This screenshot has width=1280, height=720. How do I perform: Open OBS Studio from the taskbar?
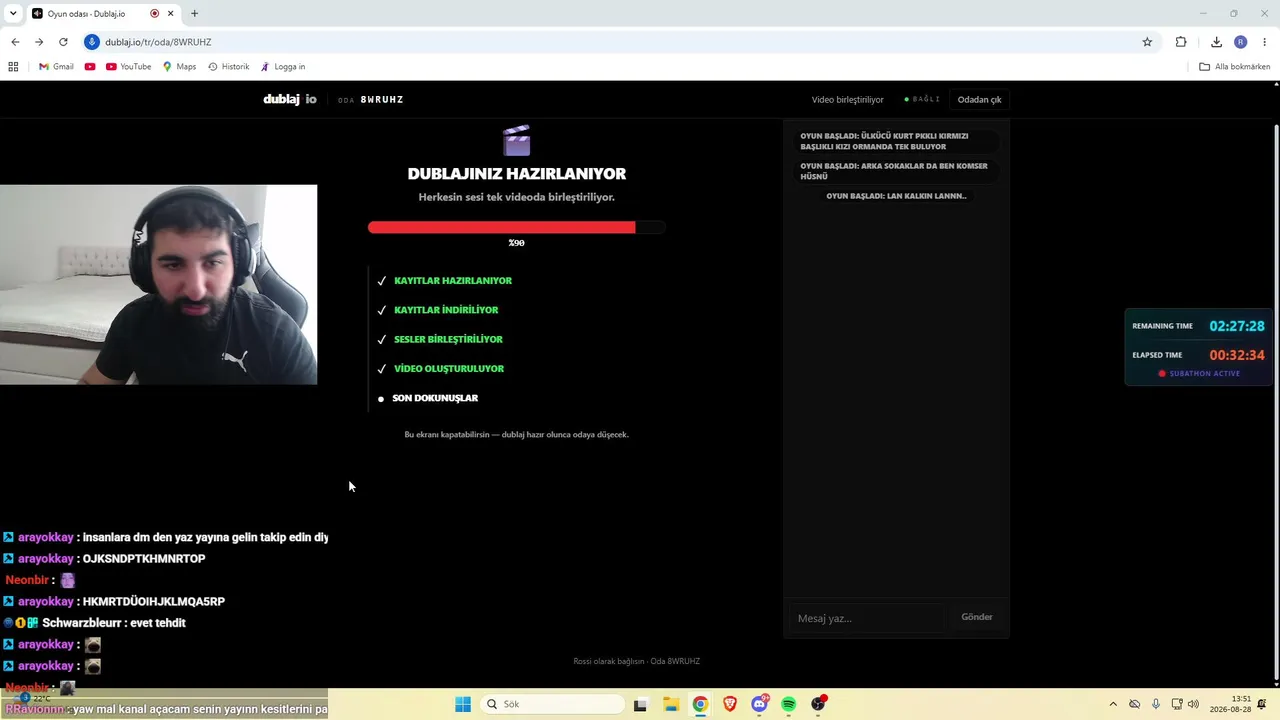(818, 704)
